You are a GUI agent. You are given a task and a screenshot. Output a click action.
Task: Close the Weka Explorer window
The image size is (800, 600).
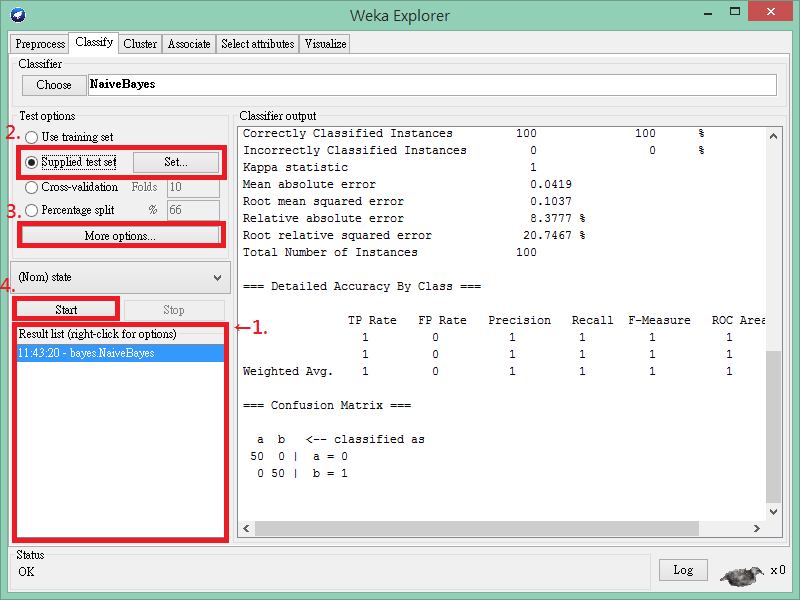(x=770, y=11)
